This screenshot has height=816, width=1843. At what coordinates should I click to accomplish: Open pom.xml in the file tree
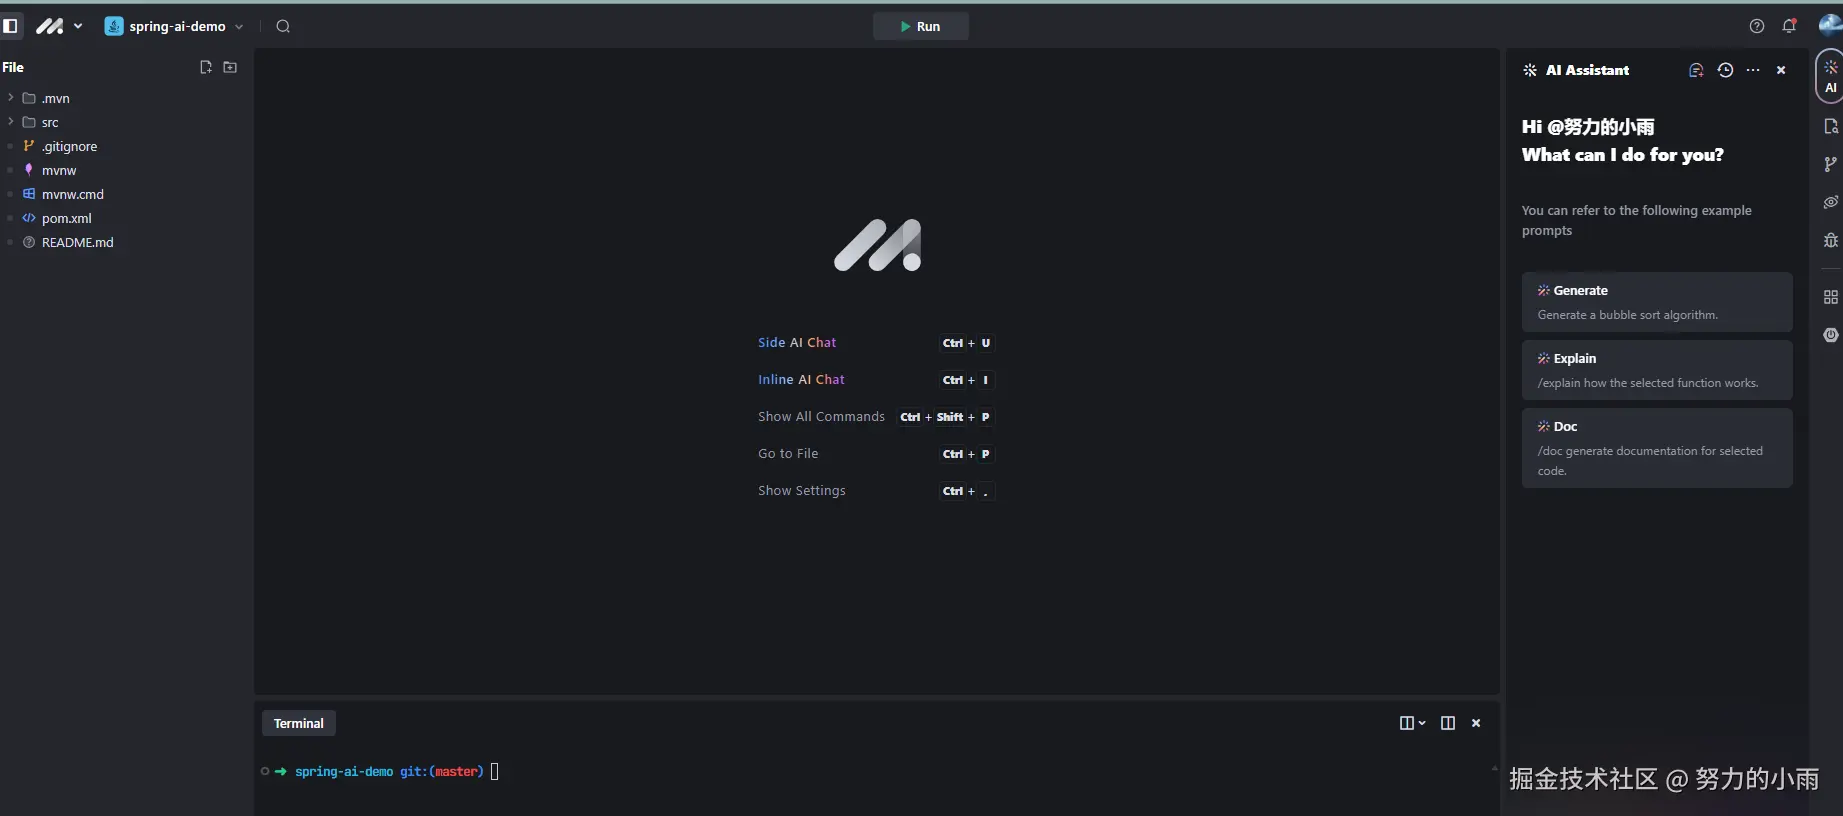point(66,218)
